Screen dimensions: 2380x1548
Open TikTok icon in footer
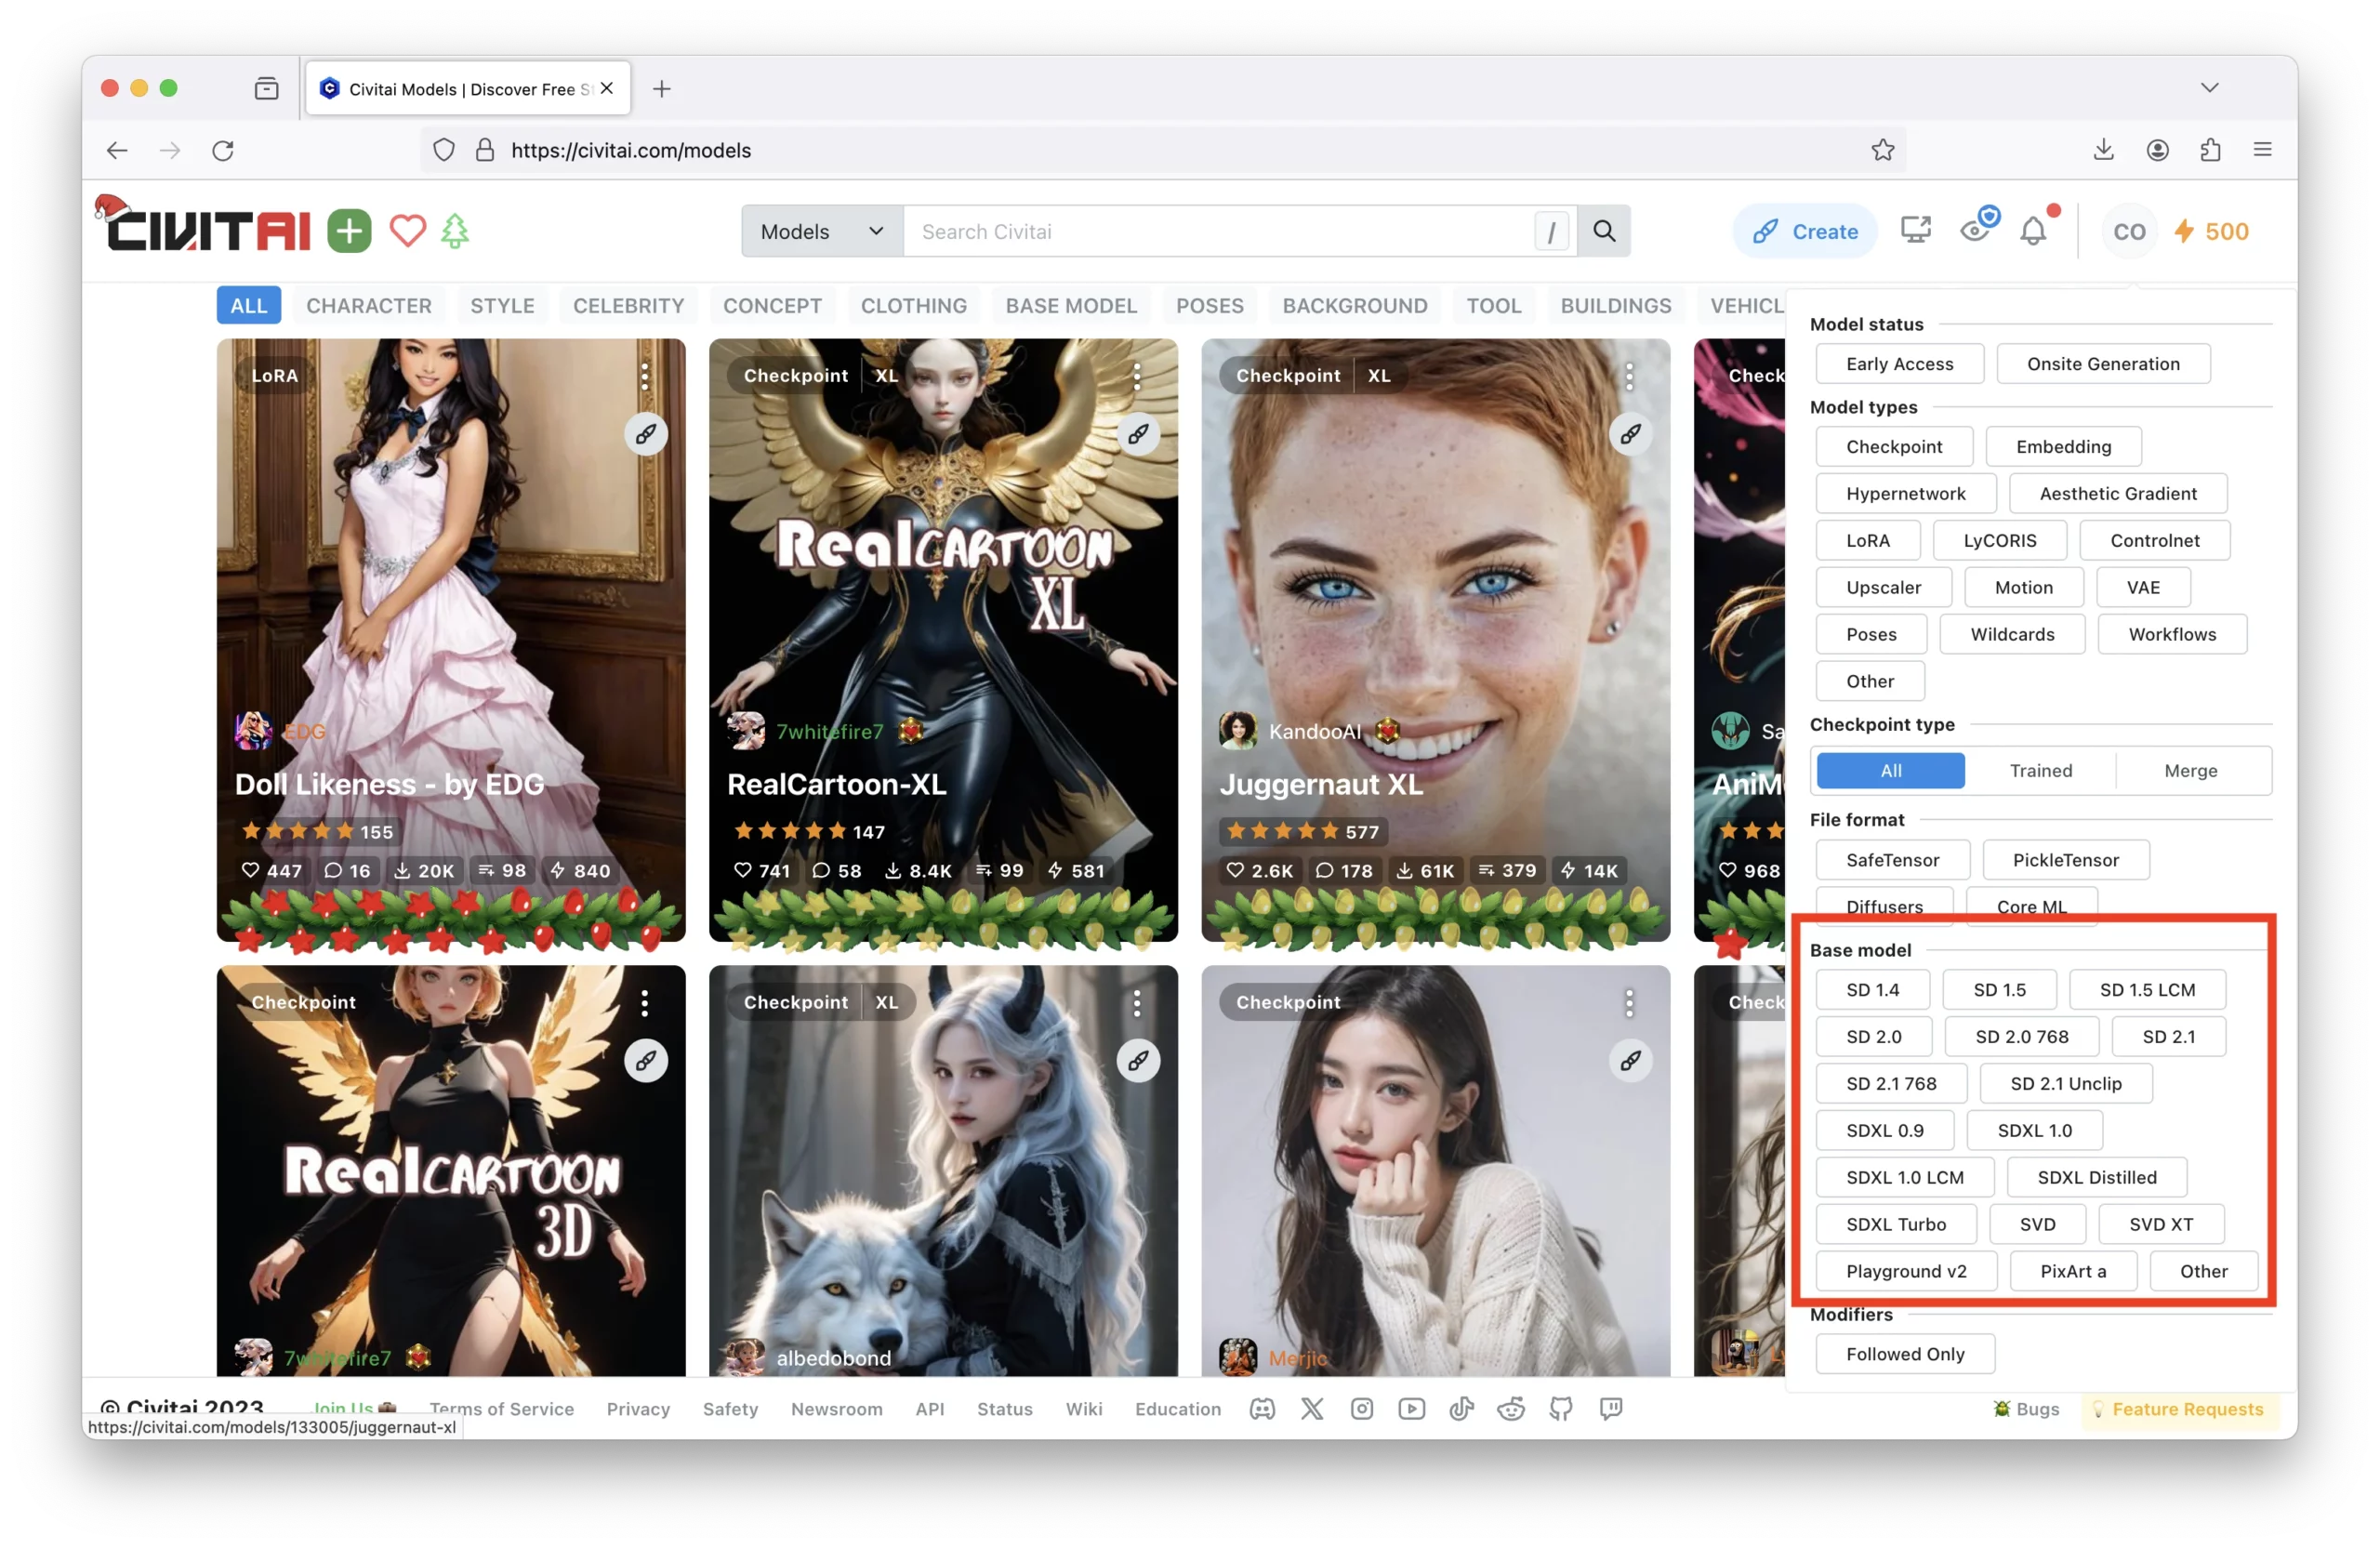pos(1461,1409)
